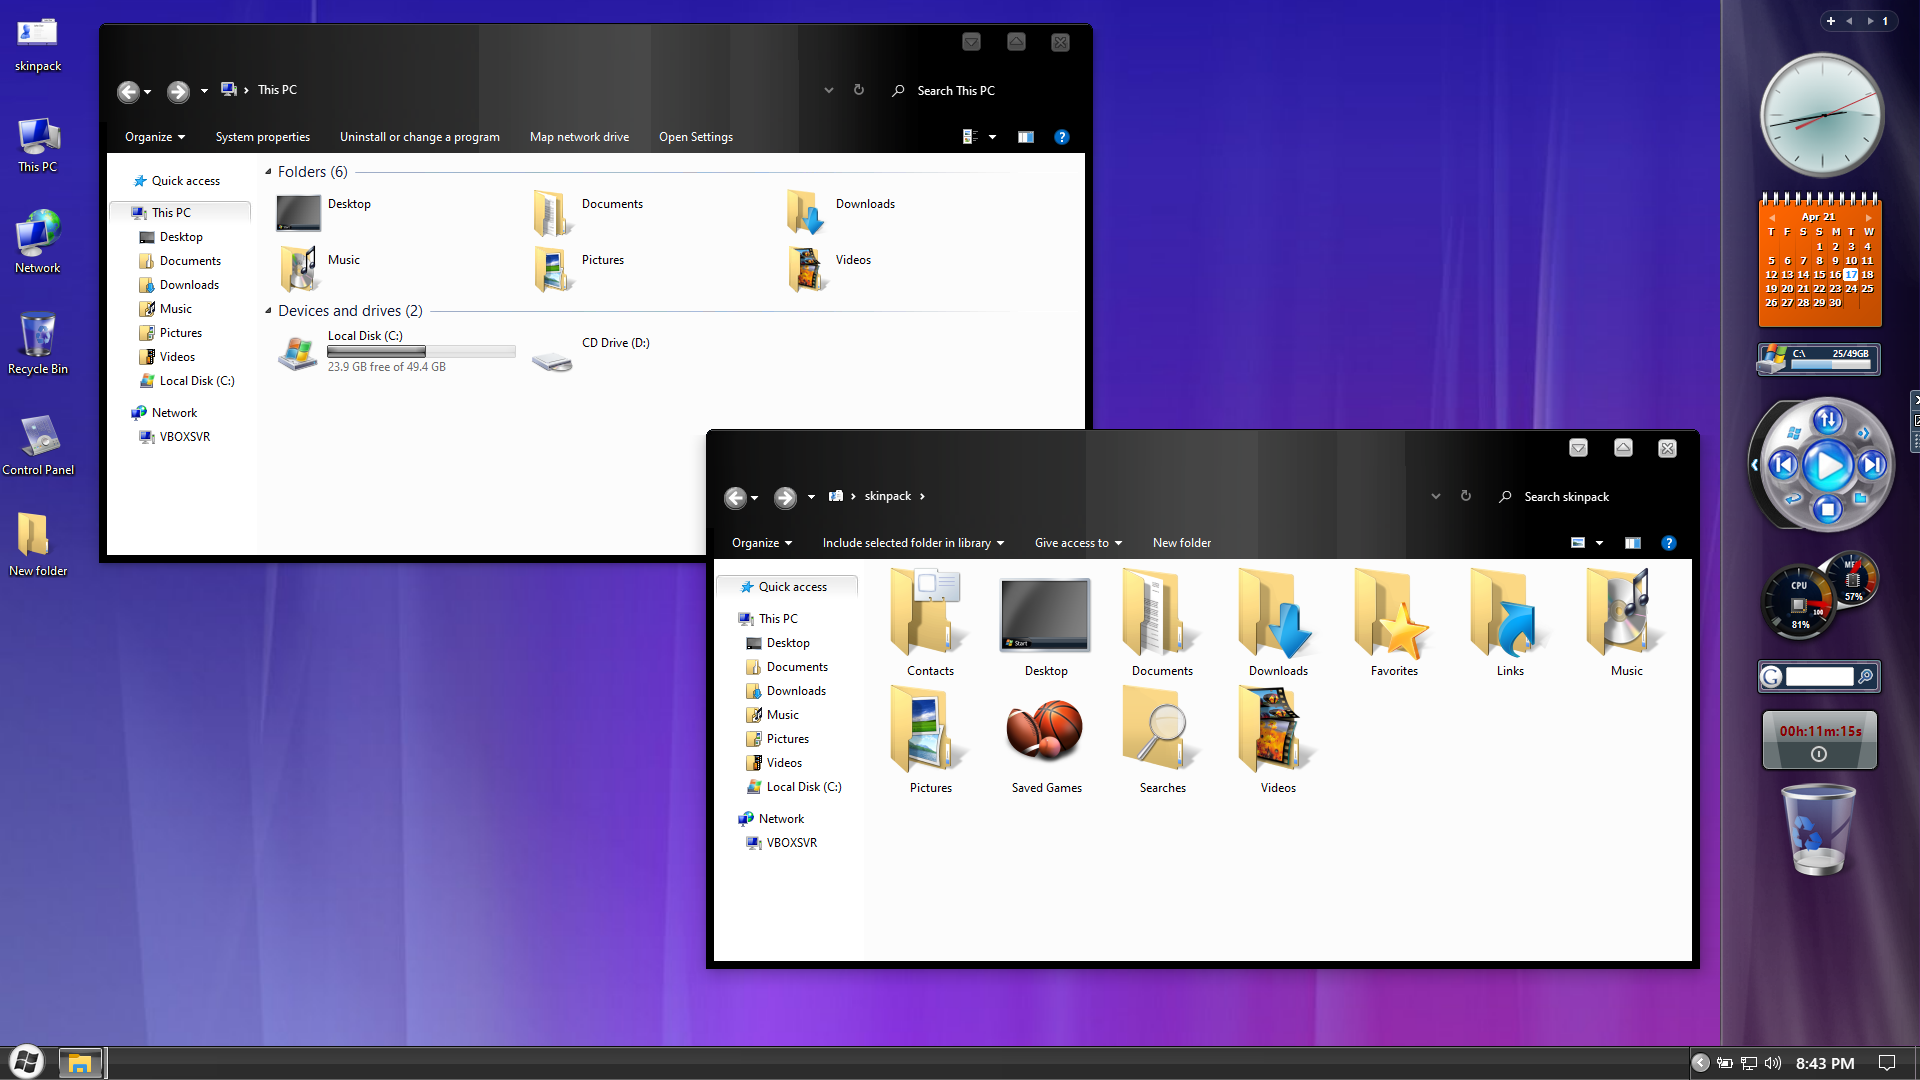Viewport: 1920px width, 1080px height.
Task: Click the Google search gadget input field
Action: coord(1819,677)
